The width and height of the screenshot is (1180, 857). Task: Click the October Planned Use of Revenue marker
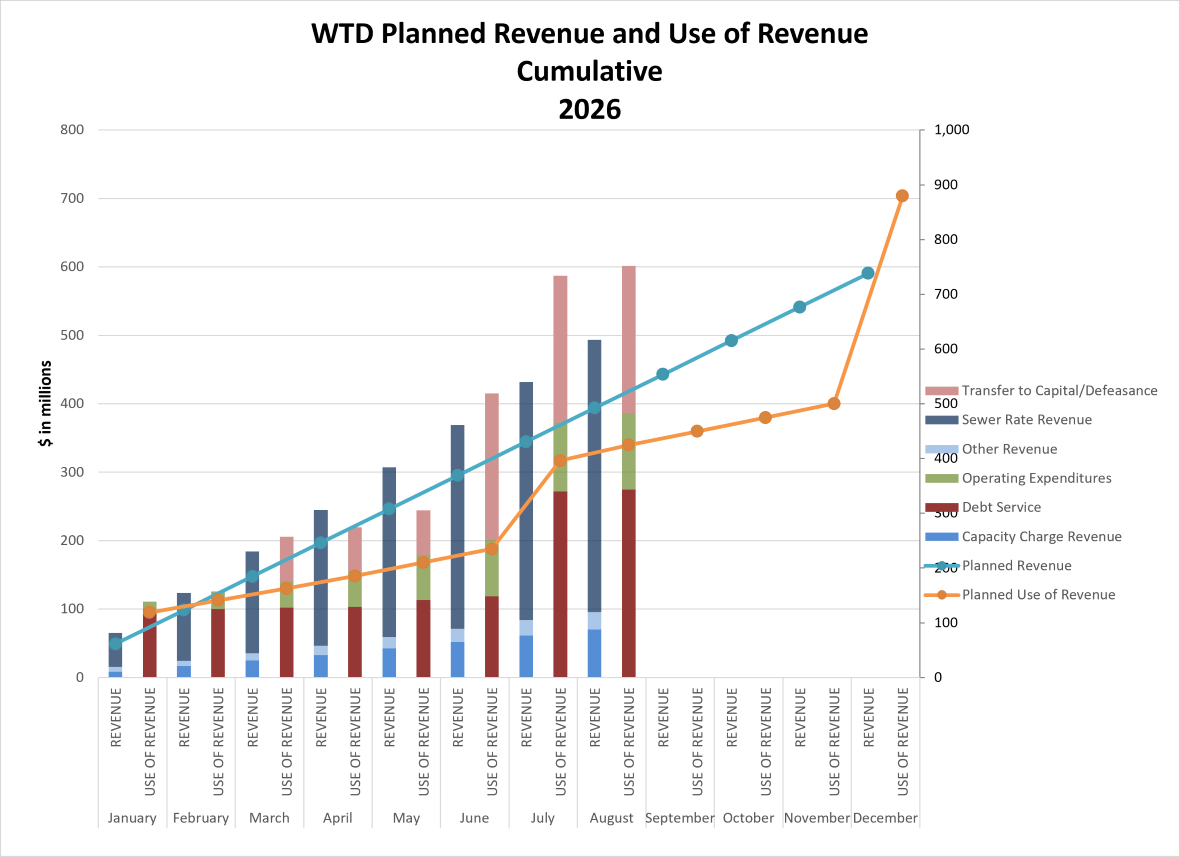click(765, 418)
